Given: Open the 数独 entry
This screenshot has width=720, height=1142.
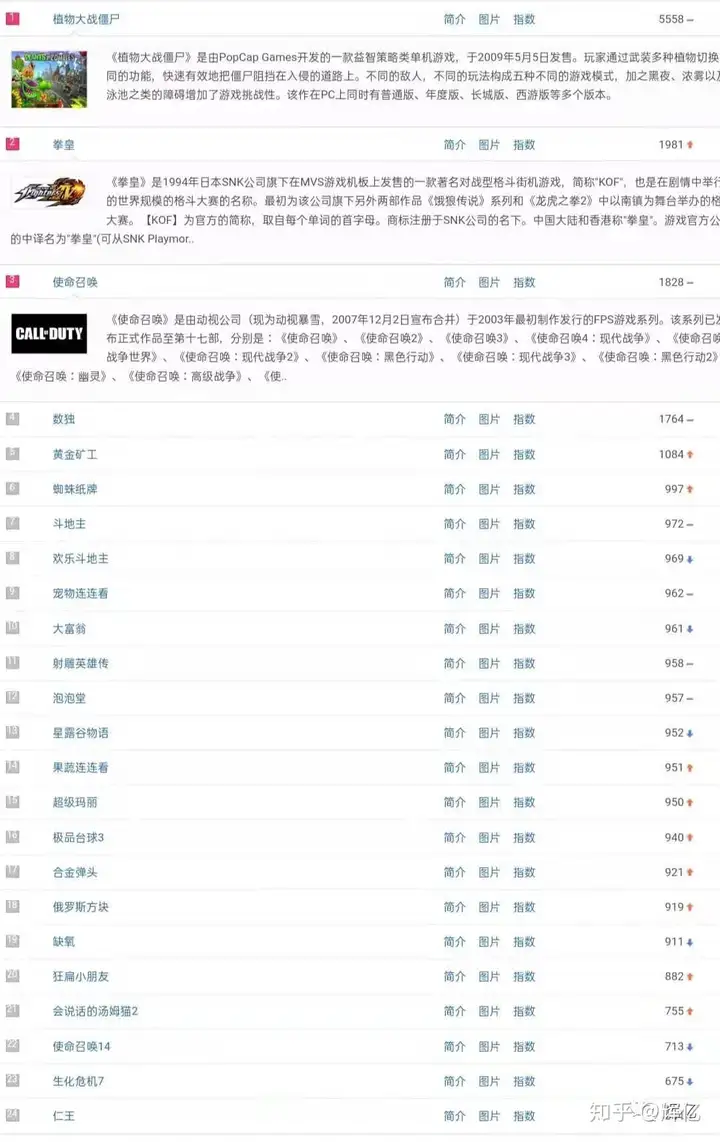Looking at the screenshot, I should (63, 419).
